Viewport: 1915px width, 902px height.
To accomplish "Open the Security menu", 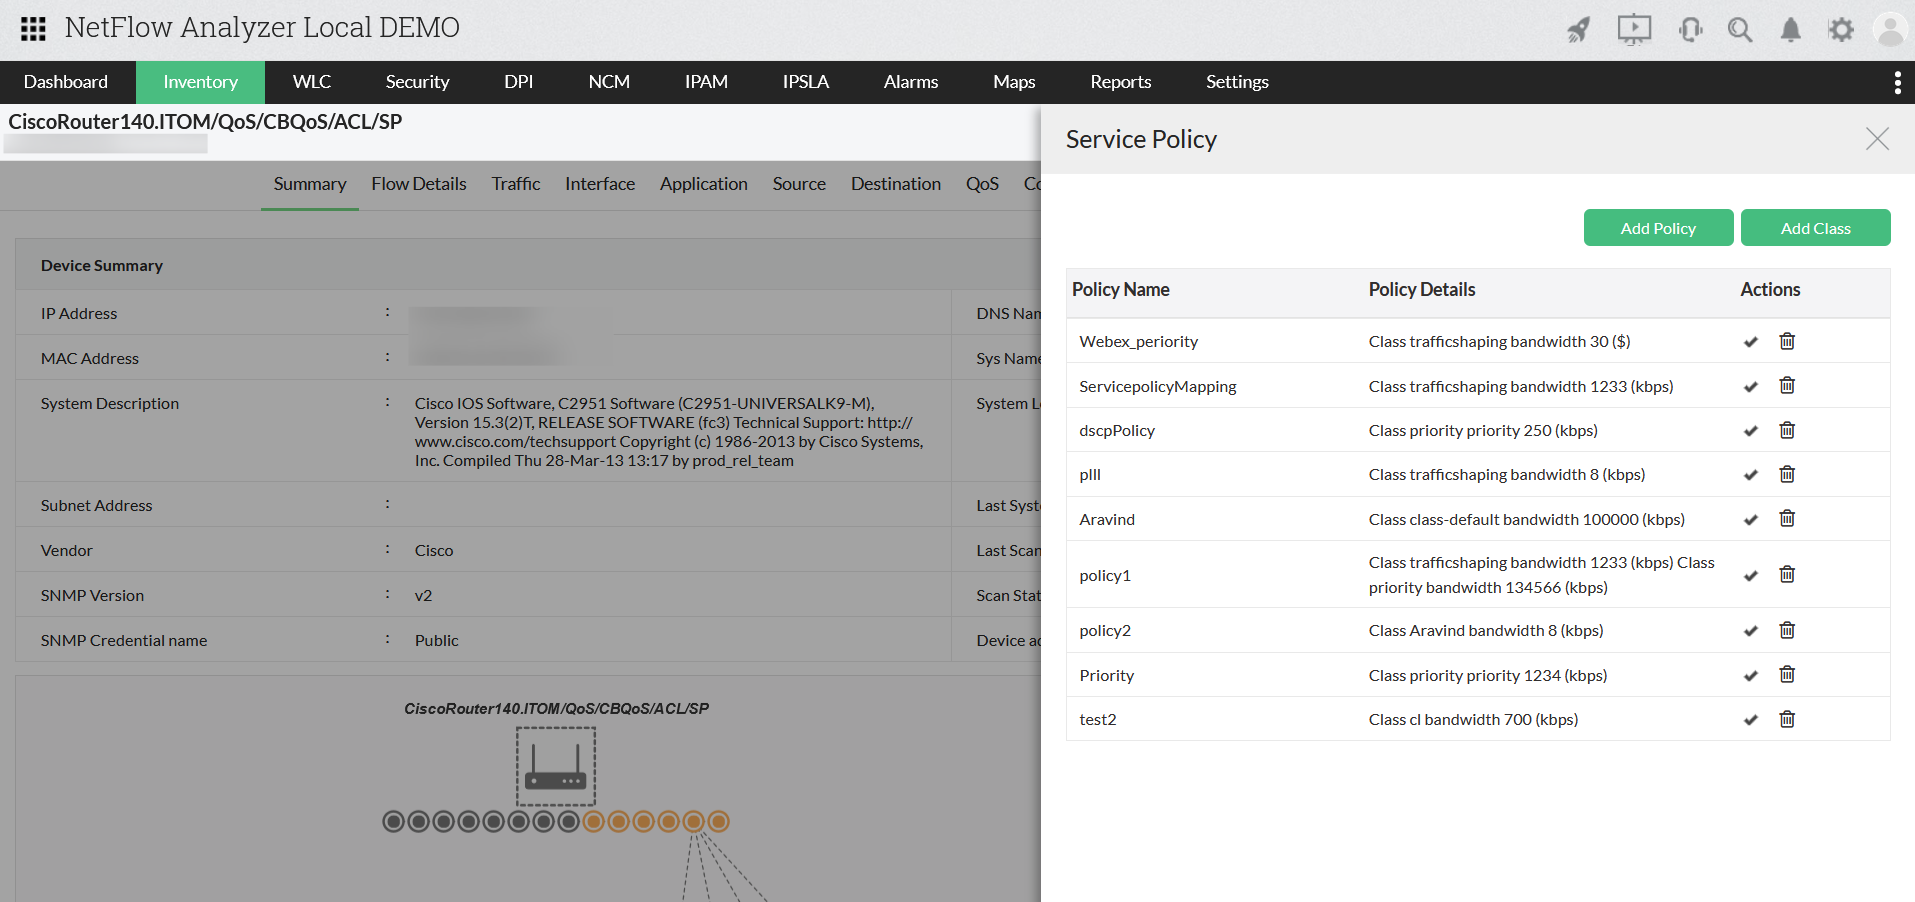I will click(417, 82).
